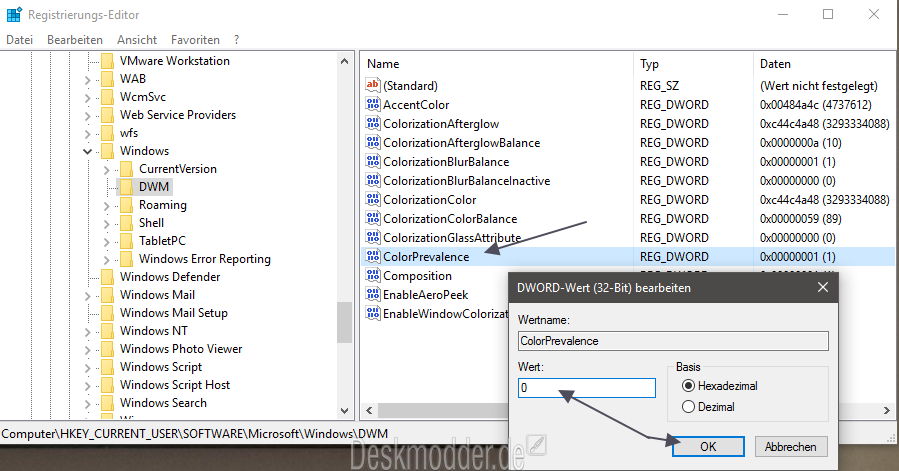The height and width of the screenshot is (471, 899).
Task: Click the VMware Workstation folder icon
Action: (x=107, y=61)
